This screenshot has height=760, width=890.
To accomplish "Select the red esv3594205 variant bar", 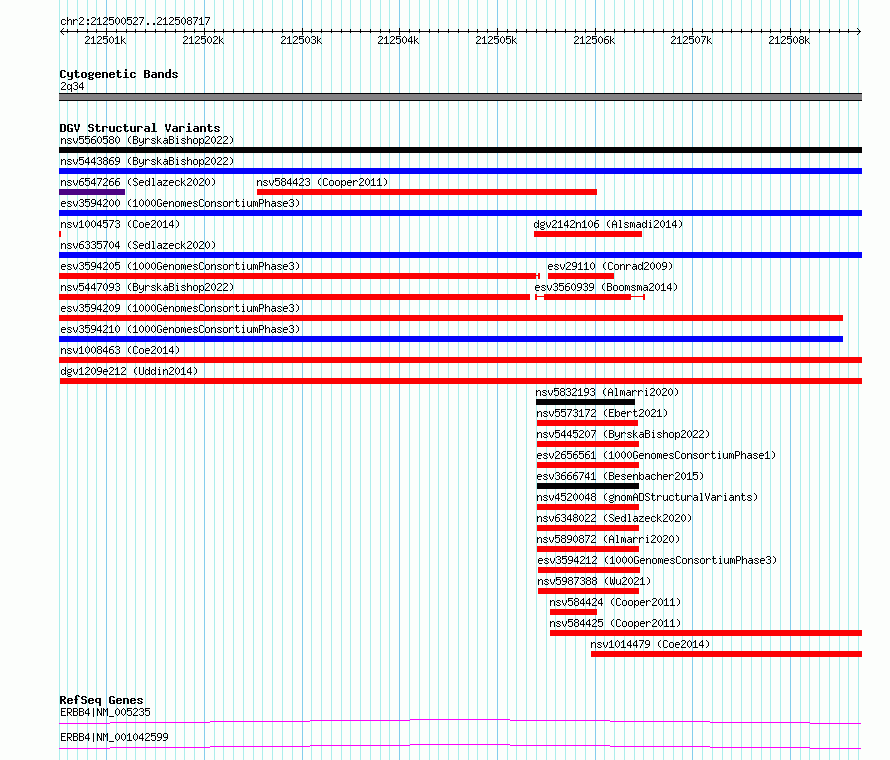I will pyautogui.click(x=299, y=276).
